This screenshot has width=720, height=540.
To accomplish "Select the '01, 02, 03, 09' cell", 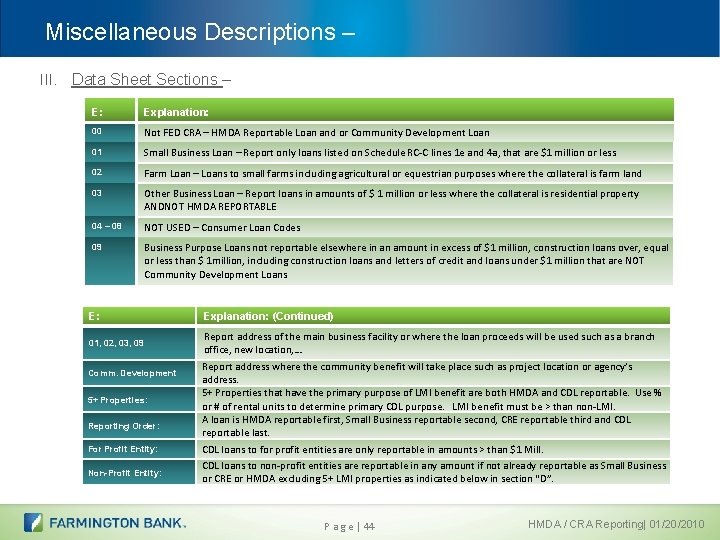I will coord(139,343).
